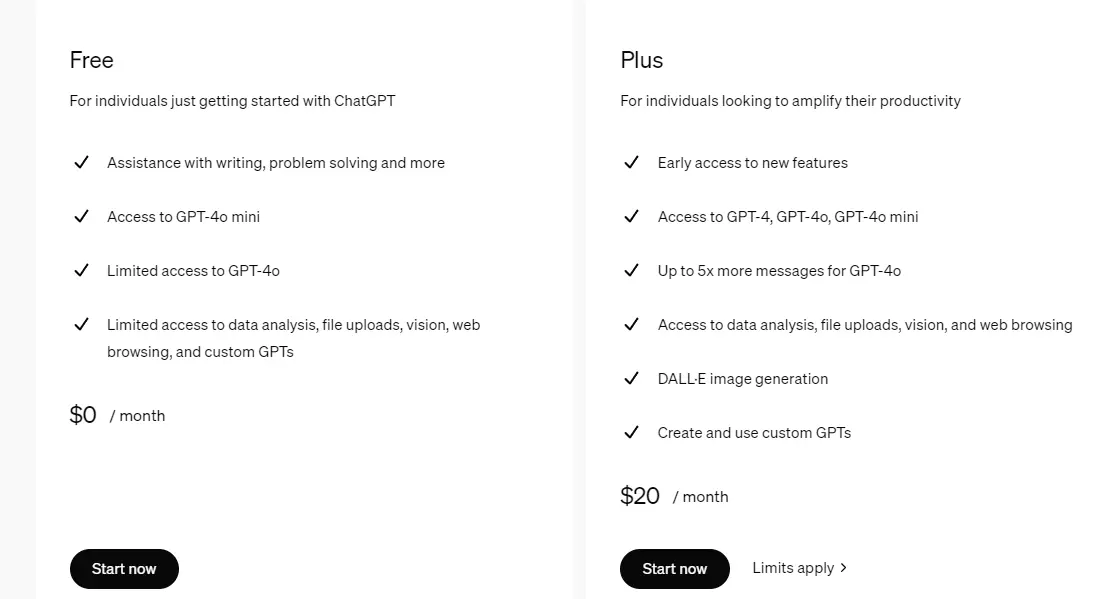Open the 'Limits apply' link
The height and width of the screenshot is (599, 1097).
[793, 567]
